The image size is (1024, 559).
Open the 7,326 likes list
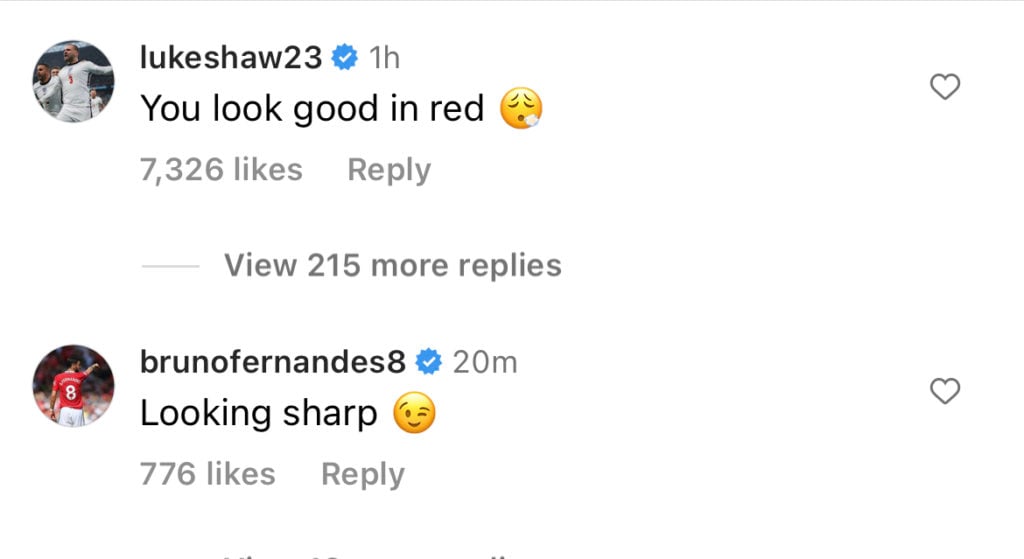(221, 170)
